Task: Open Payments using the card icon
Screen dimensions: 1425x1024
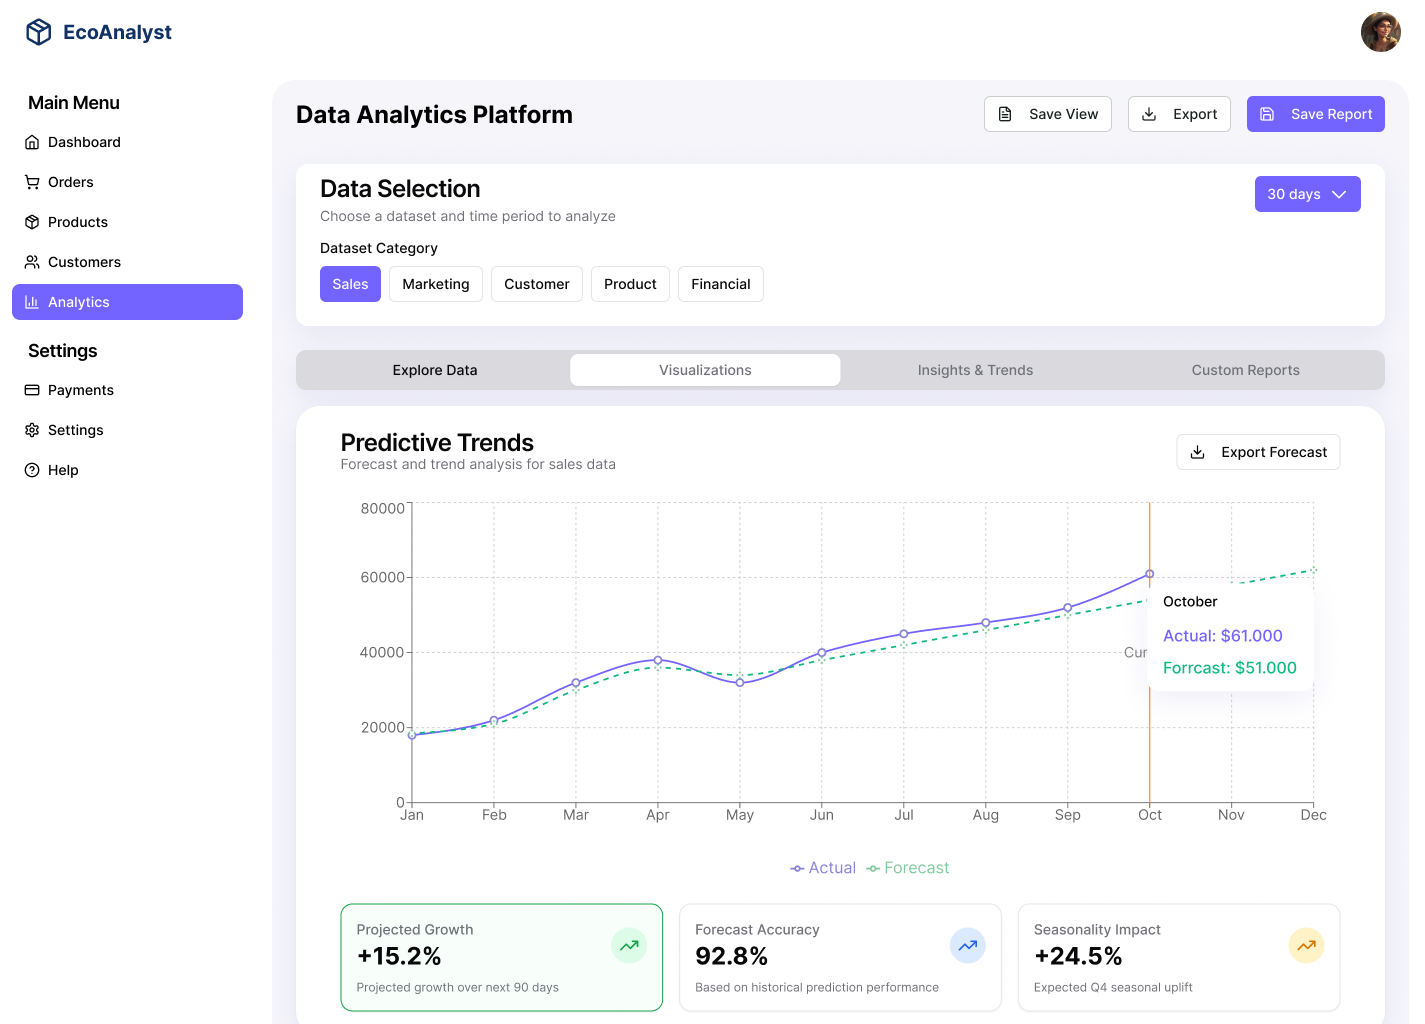Action: pyautogui.click(x=32, y=390)
